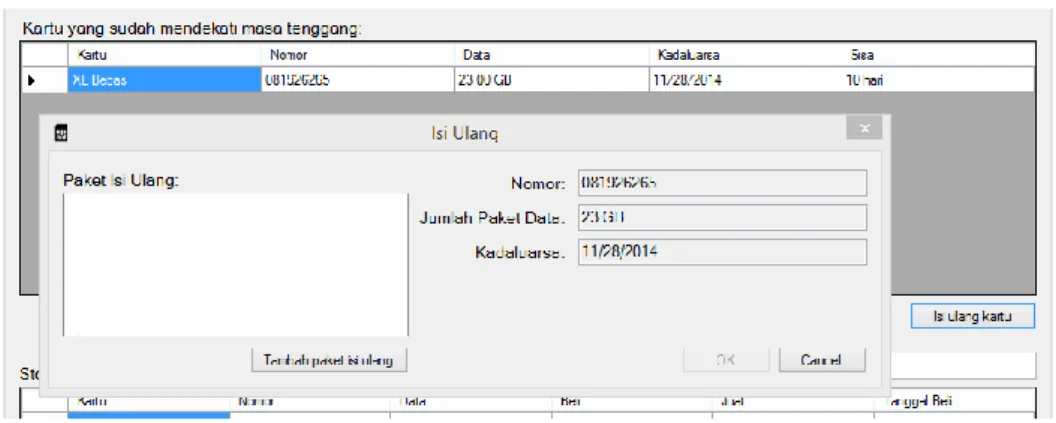
Task: Sort by Sisa column header
Action: [937, 55]
